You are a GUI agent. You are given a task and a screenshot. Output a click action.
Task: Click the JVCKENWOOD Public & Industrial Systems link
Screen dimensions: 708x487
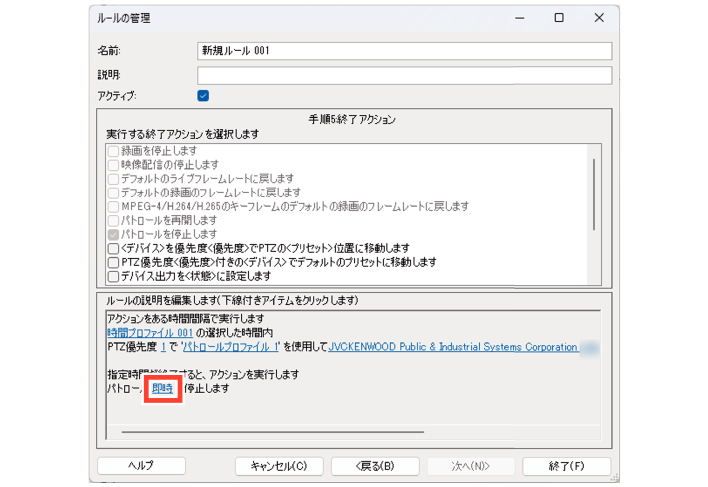452,347
